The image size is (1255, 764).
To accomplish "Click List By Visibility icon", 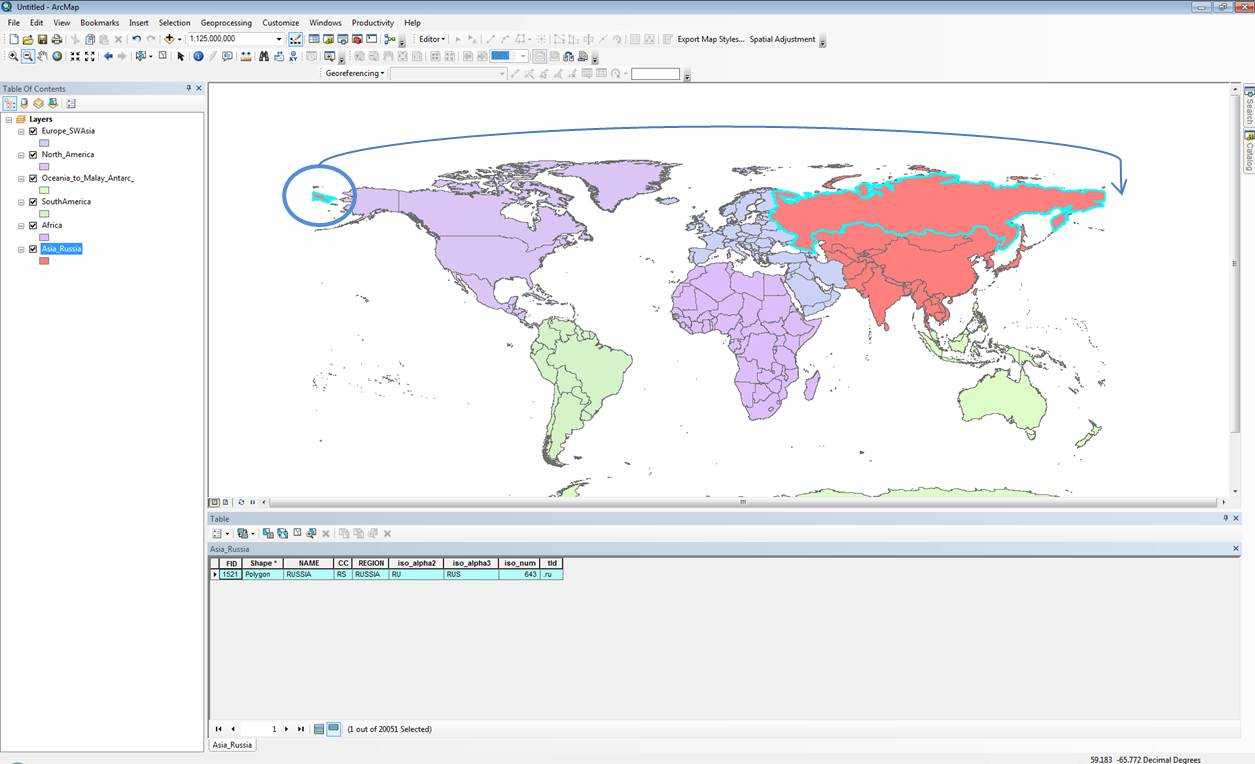I will click(38, 103).
